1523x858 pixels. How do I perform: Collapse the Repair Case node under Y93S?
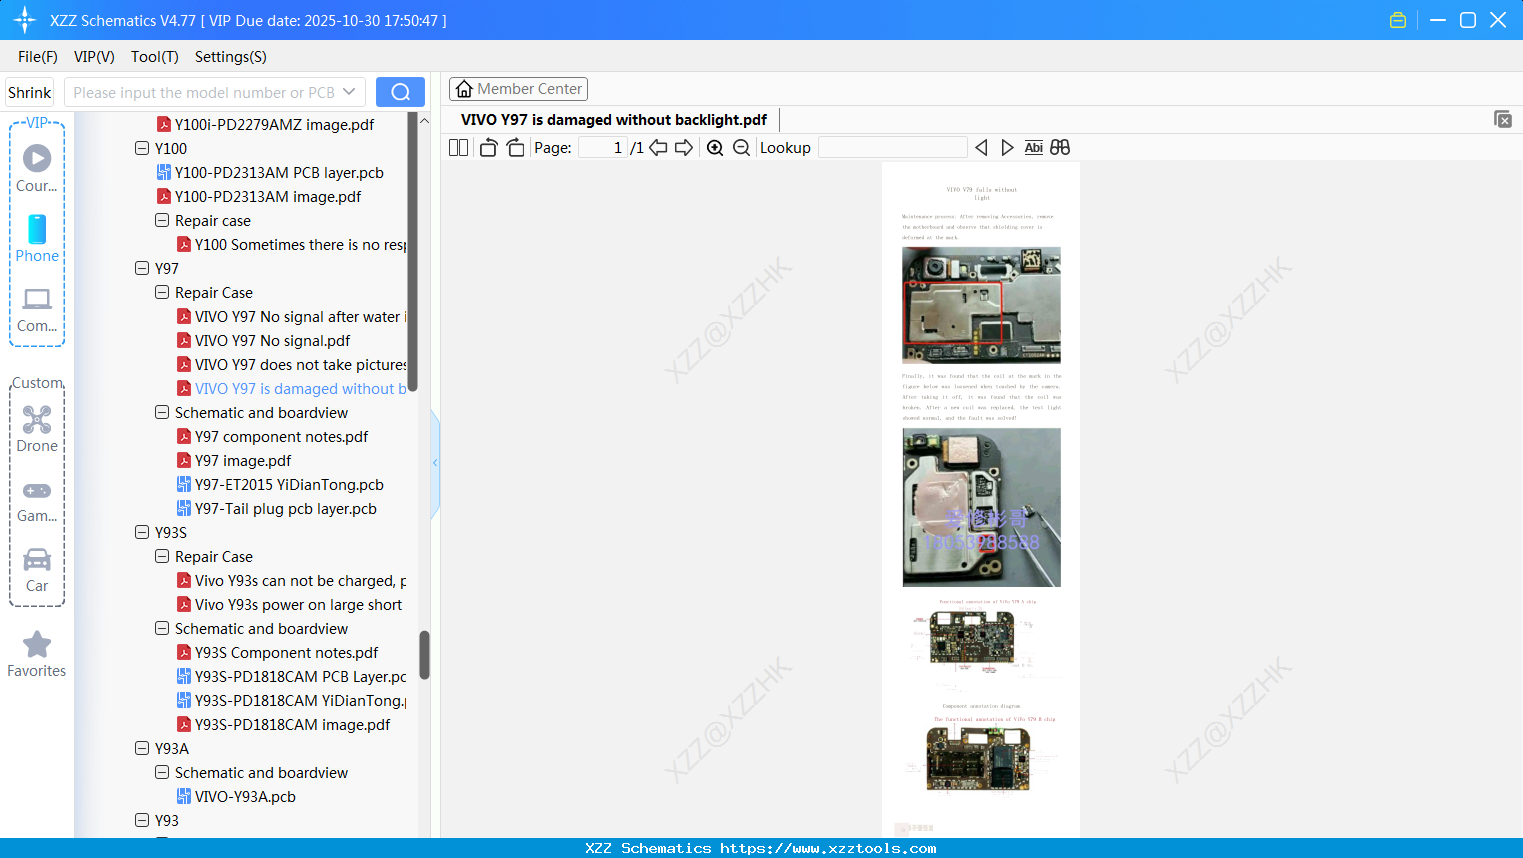coord(162,556)
